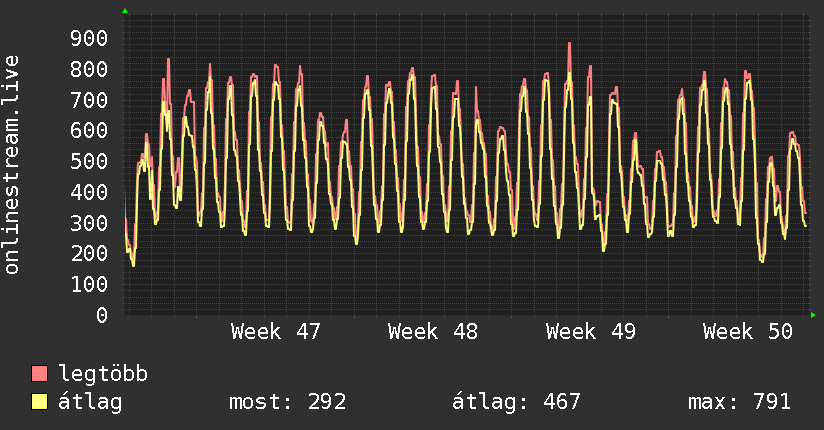Click the 'max: 791' statistic

pos(739,402)
